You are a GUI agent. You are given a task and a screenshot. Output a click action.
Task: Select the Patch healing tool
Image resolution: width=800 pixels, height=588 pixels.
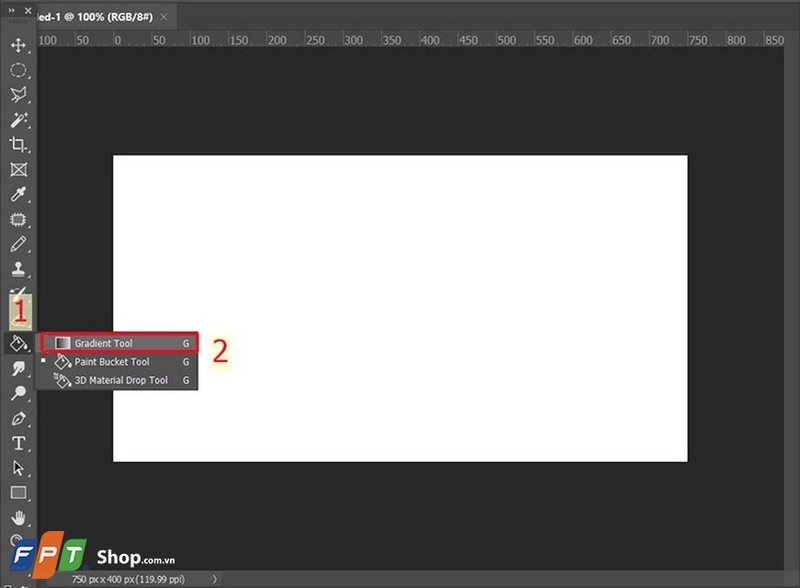(x=18, y=219)
